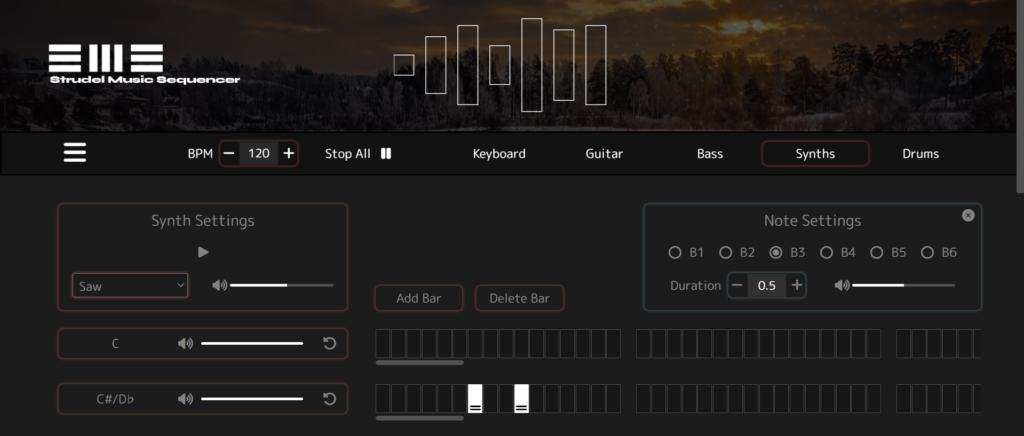
Task: Mute the C note row speaker
Action: pos(185,344)
